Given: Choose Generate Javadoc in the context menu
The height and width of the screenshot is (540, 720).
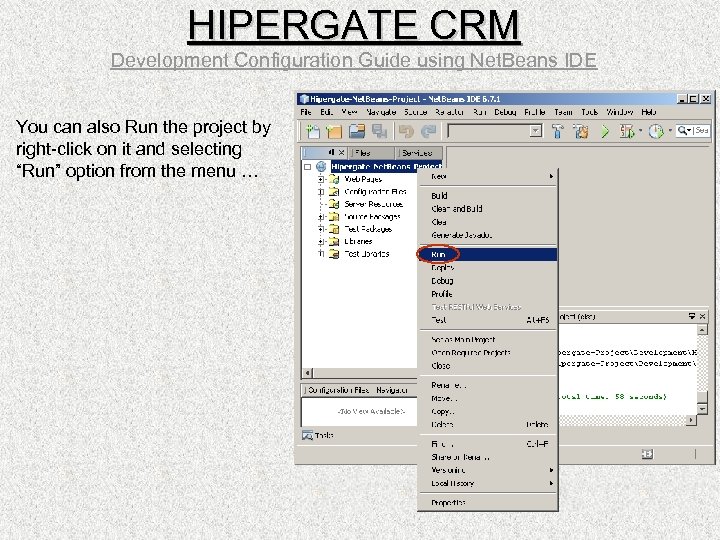Looking at the screenshot, I should click(x=488, y=235).
